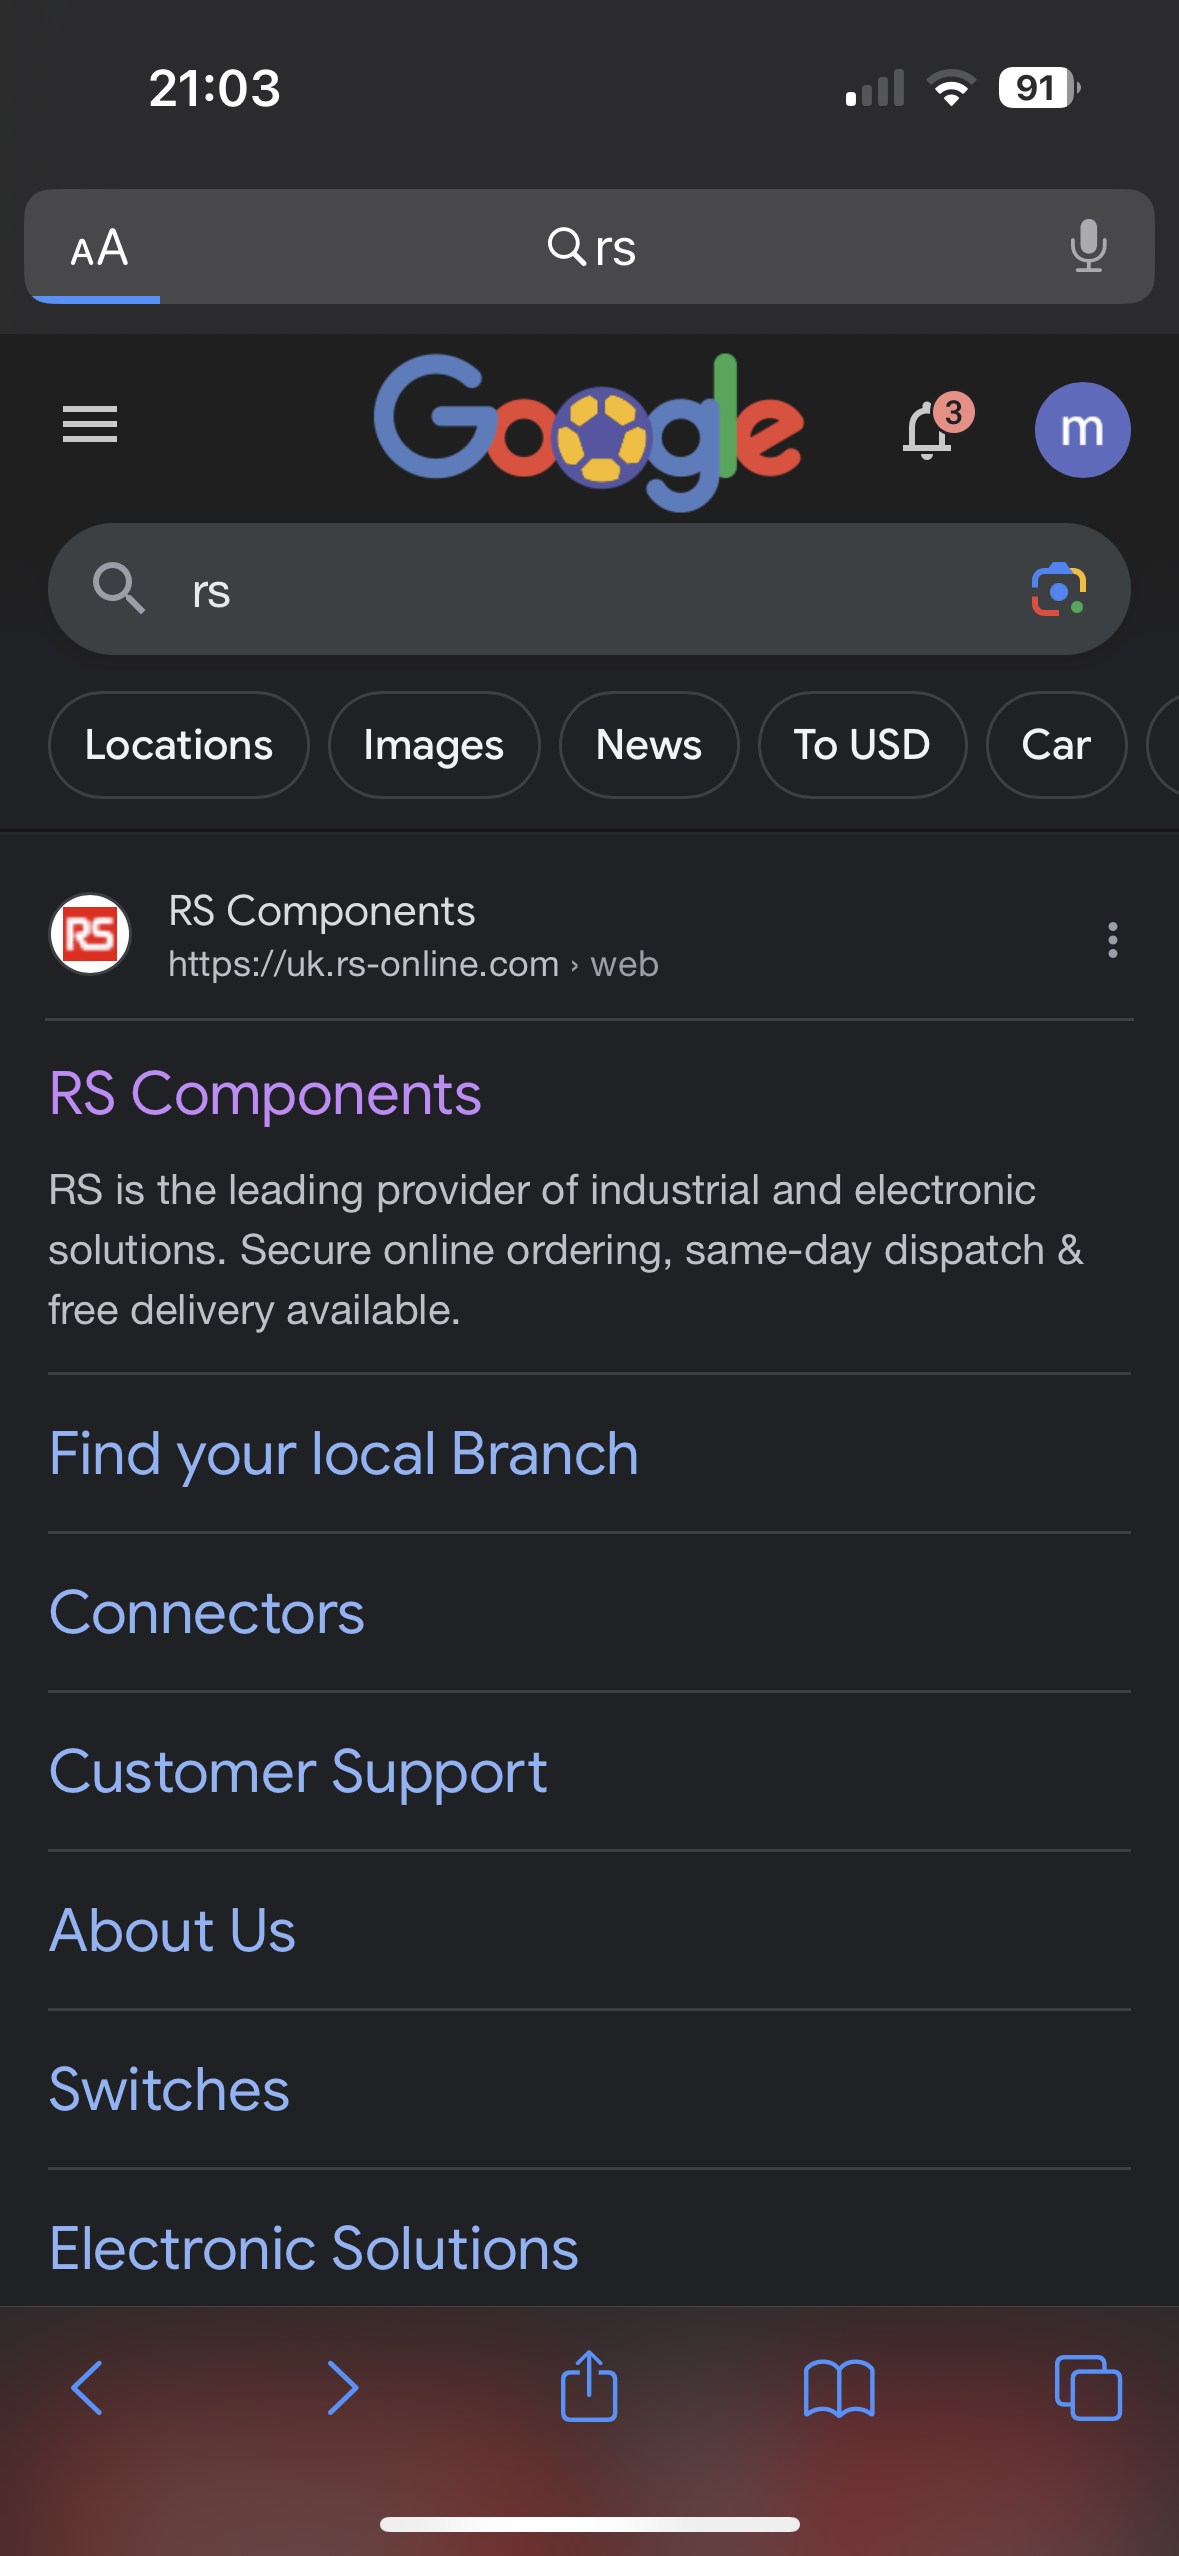
Task: Go forward to the next page
Action: point(342,2388)
